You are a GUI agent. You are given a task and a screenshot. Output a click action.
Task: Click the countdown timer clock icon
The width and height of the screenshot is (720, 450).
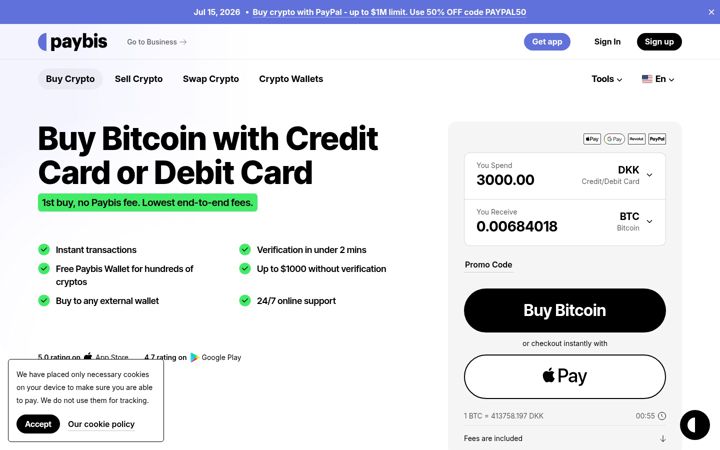coord(662,416)
